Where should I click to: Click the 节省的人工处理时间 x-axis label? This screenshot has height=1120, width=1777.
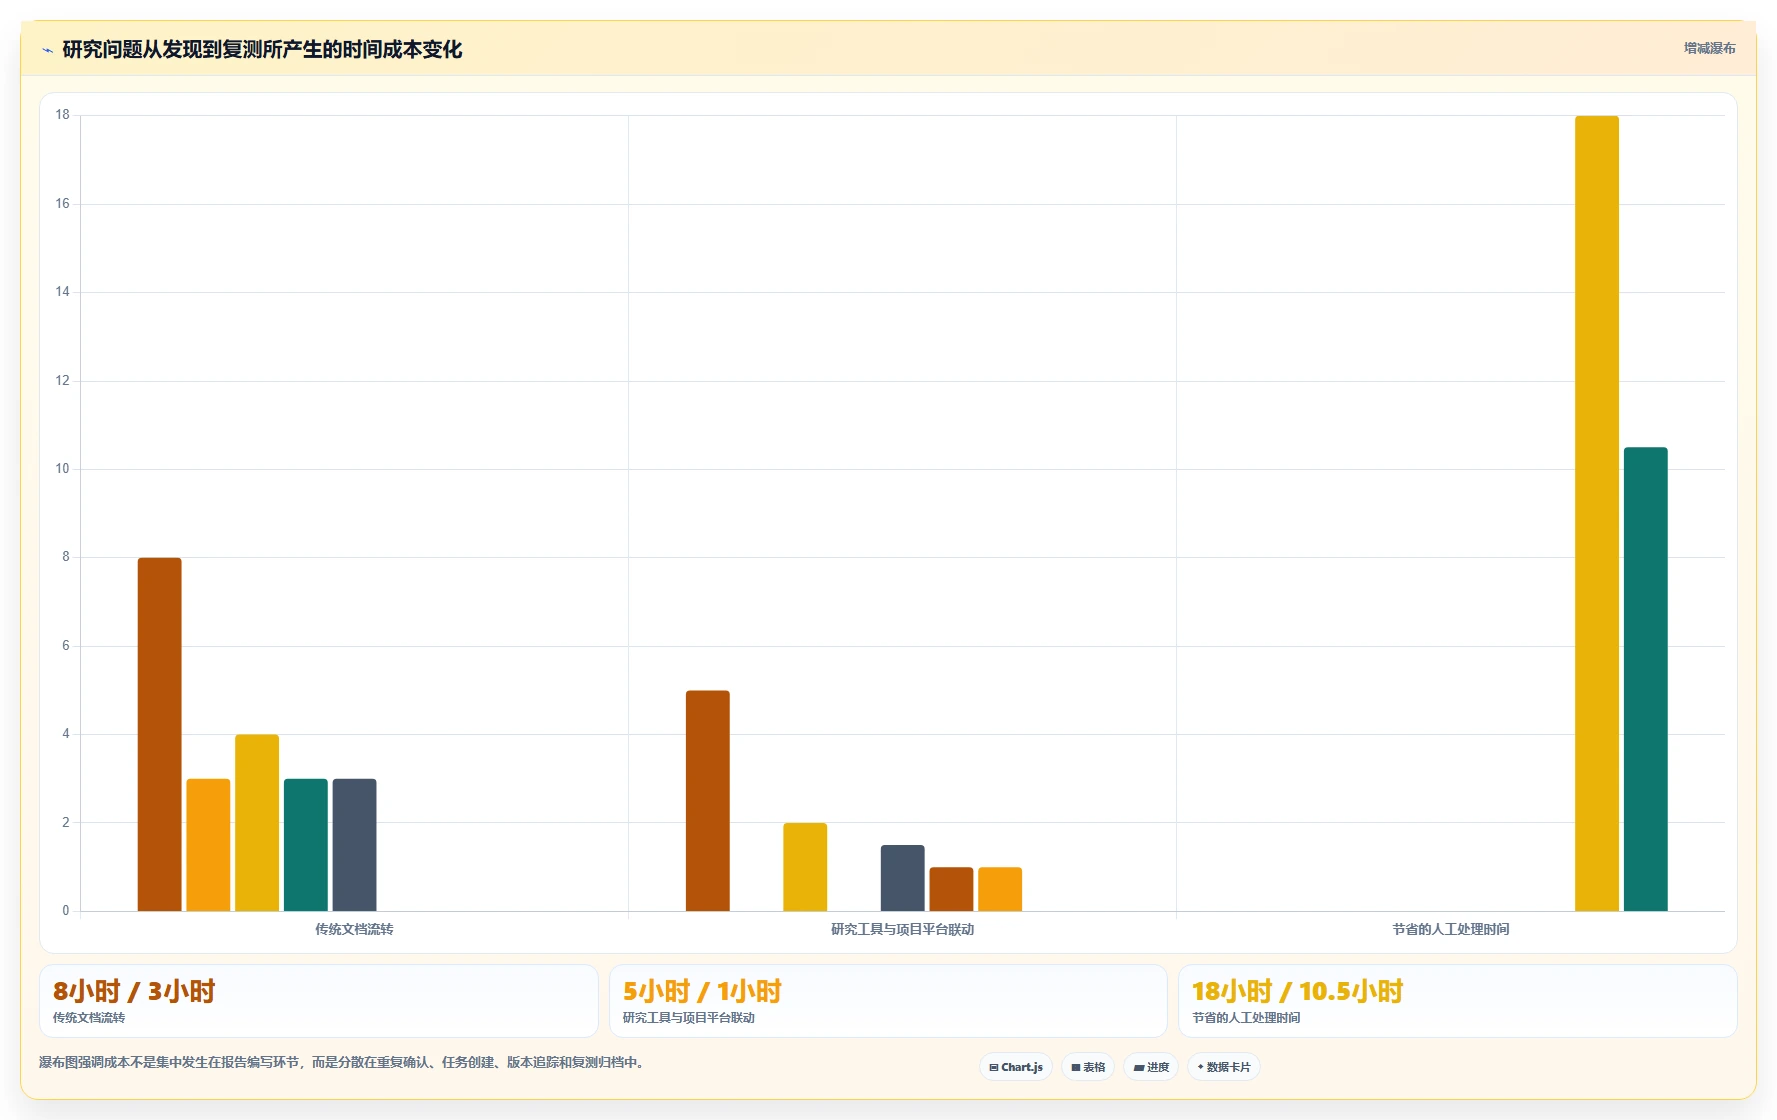[1451, 929]
